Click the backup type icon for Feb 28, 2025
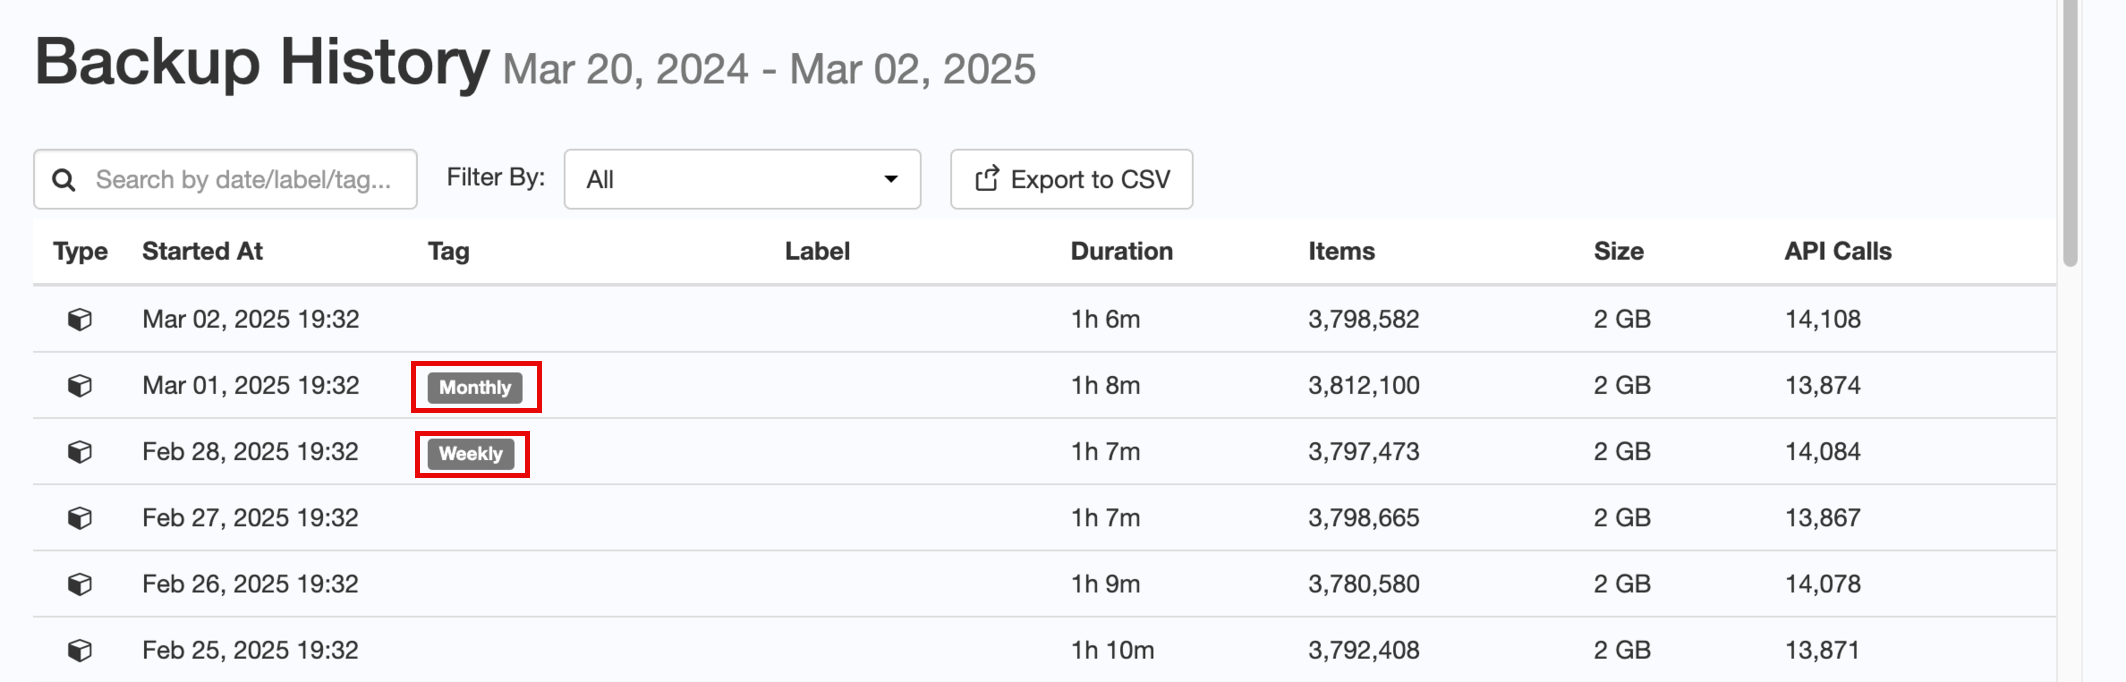The image size is (2126, 682). point(80,452)
